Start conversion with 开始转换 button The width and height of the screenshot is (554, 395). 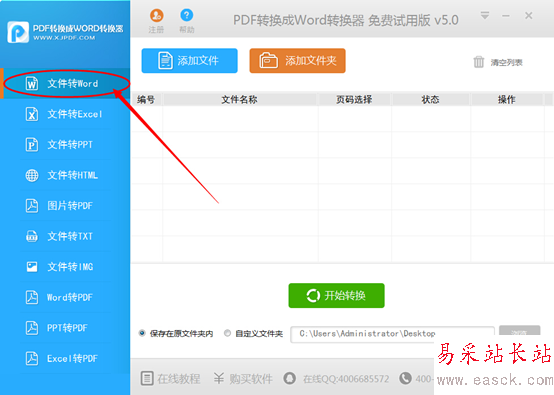(336, 295)
